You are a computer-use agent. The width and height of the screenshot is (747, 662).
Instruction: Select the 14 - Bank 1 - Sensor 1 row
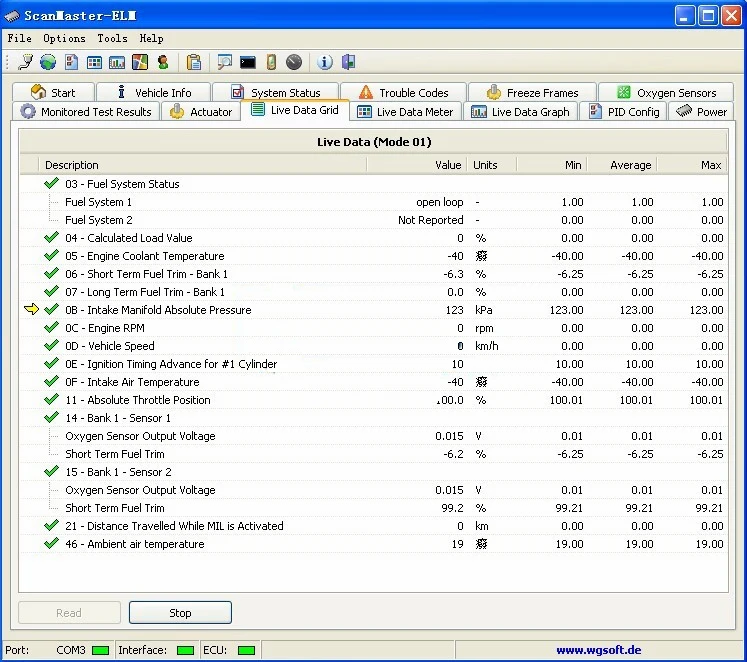point(118,418)
